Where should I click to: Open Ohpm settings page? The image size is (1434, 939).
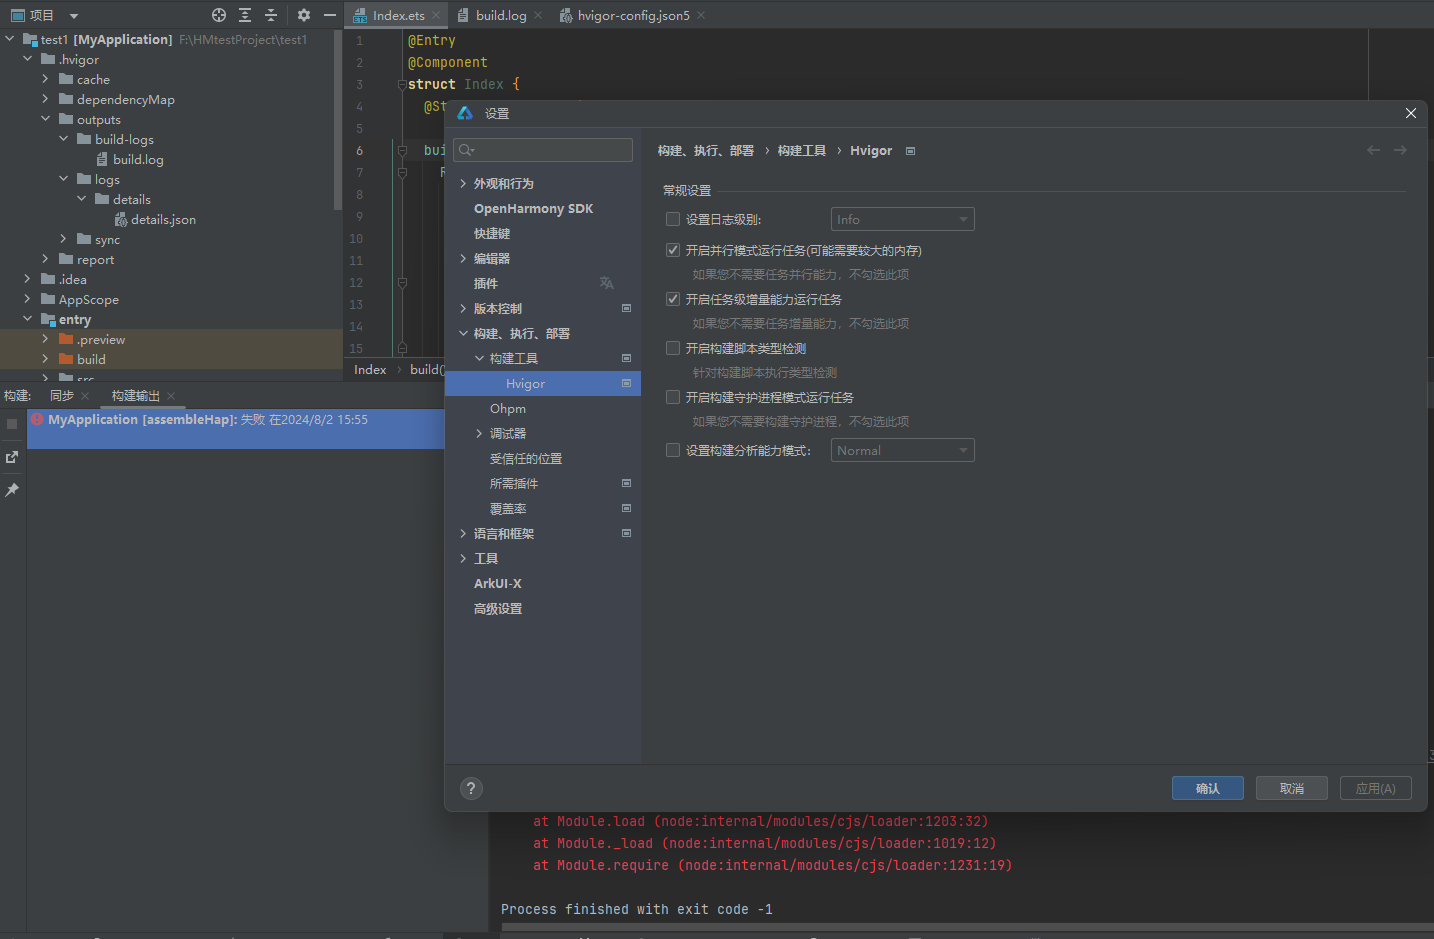508,408
